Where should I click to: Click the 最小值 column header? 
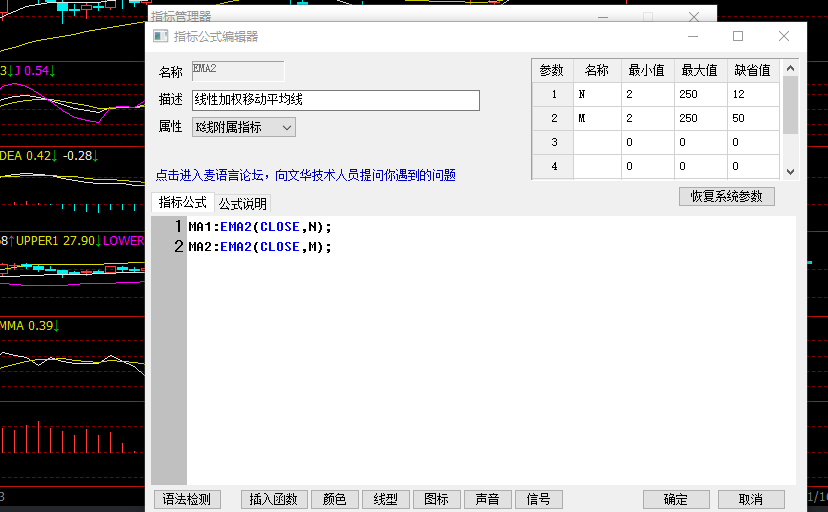(x=647, y=70)
